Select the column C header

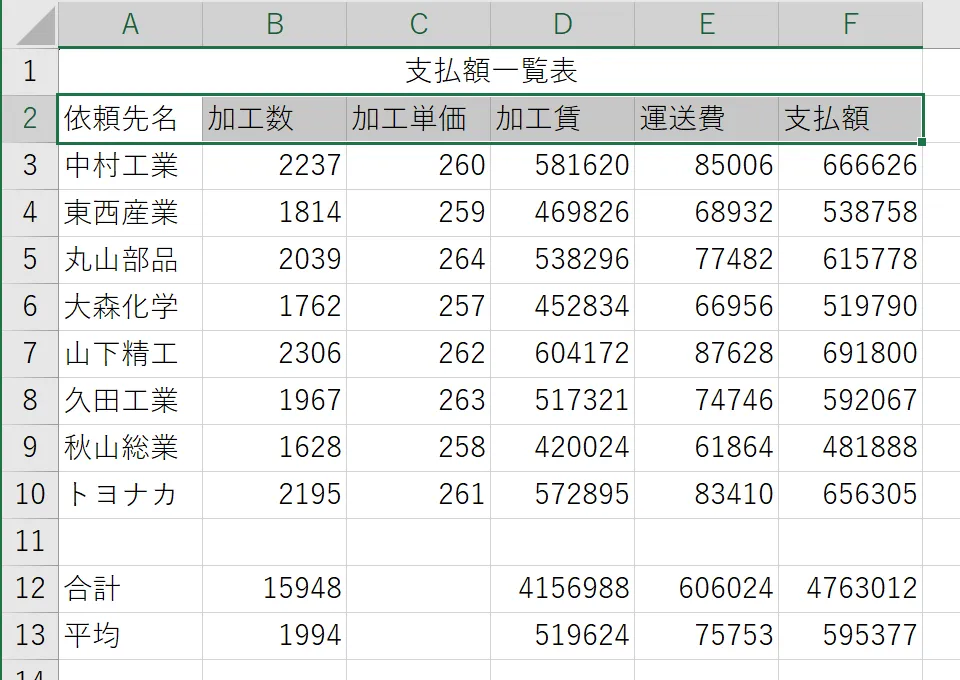tap(418, 24)
